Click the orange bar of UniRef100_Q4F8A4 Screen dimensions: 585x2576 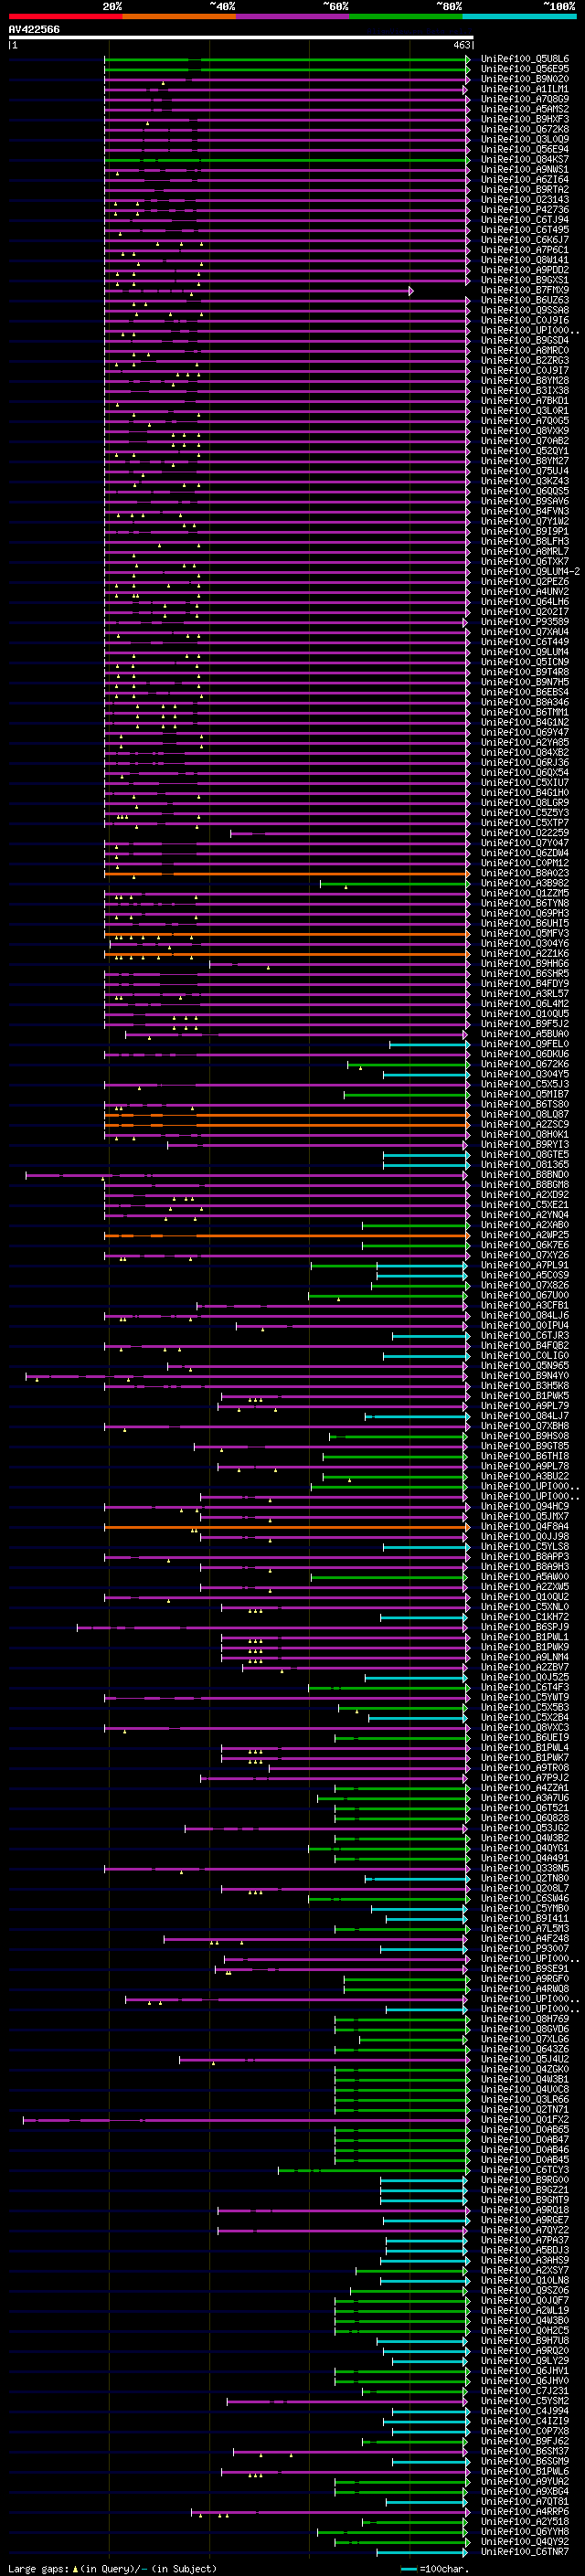[287, 1527]
